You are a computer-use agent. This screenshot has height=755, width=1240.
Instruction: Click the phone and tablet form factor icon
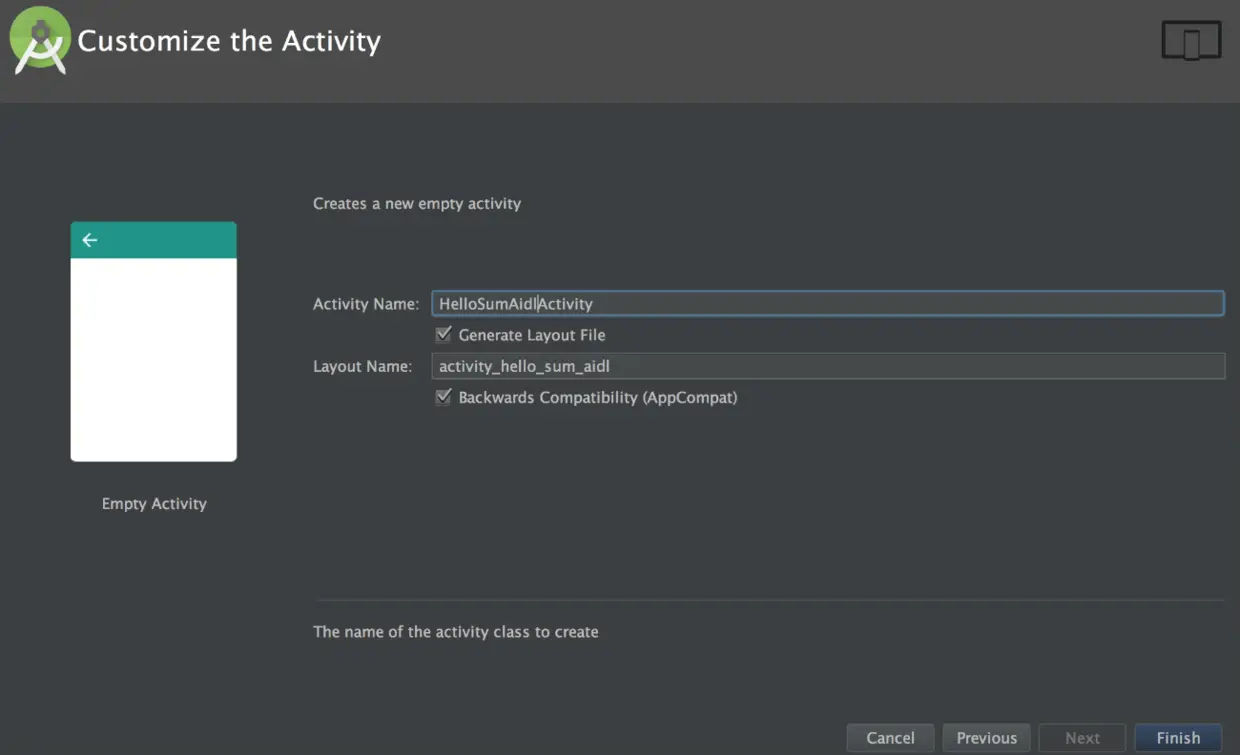tap(1191, 41)
